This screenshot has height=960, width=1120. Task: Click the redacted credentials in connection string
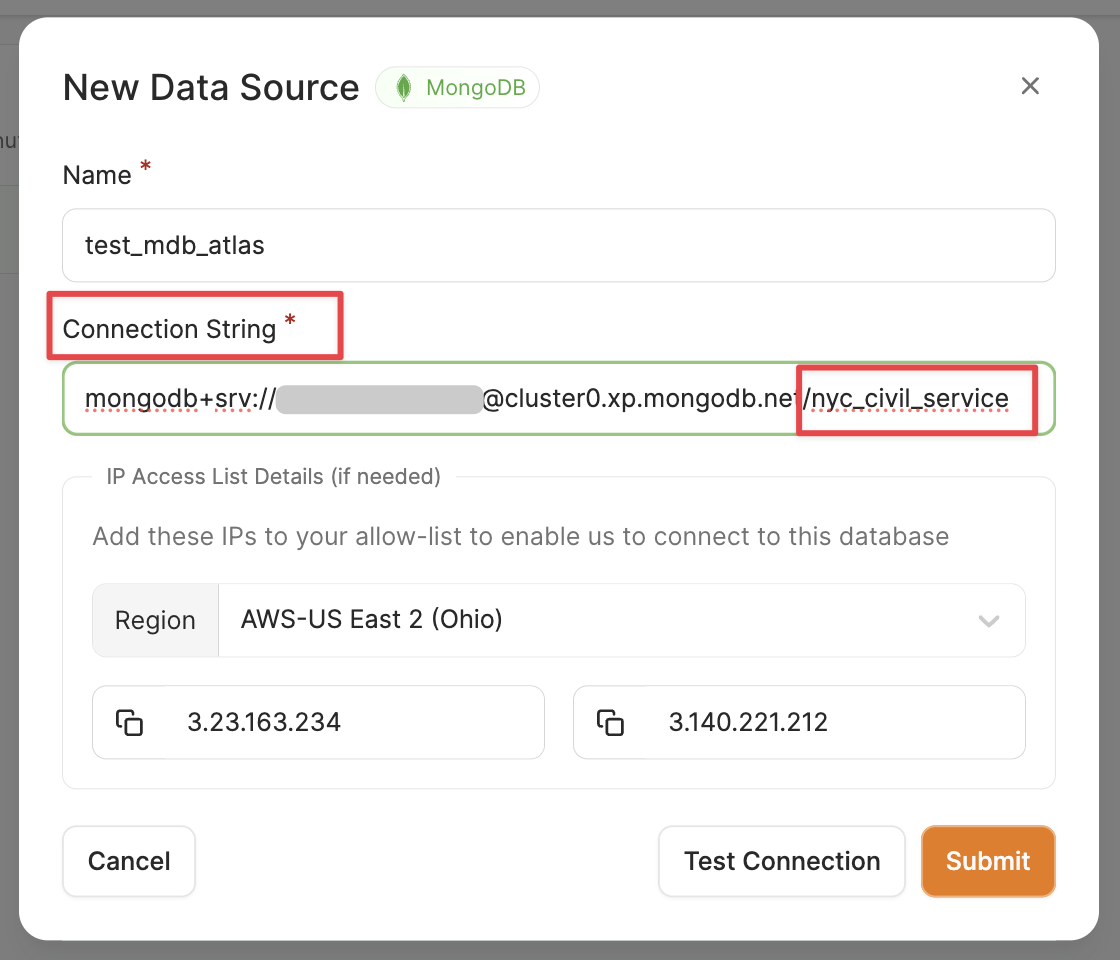(x=378, y=399)
